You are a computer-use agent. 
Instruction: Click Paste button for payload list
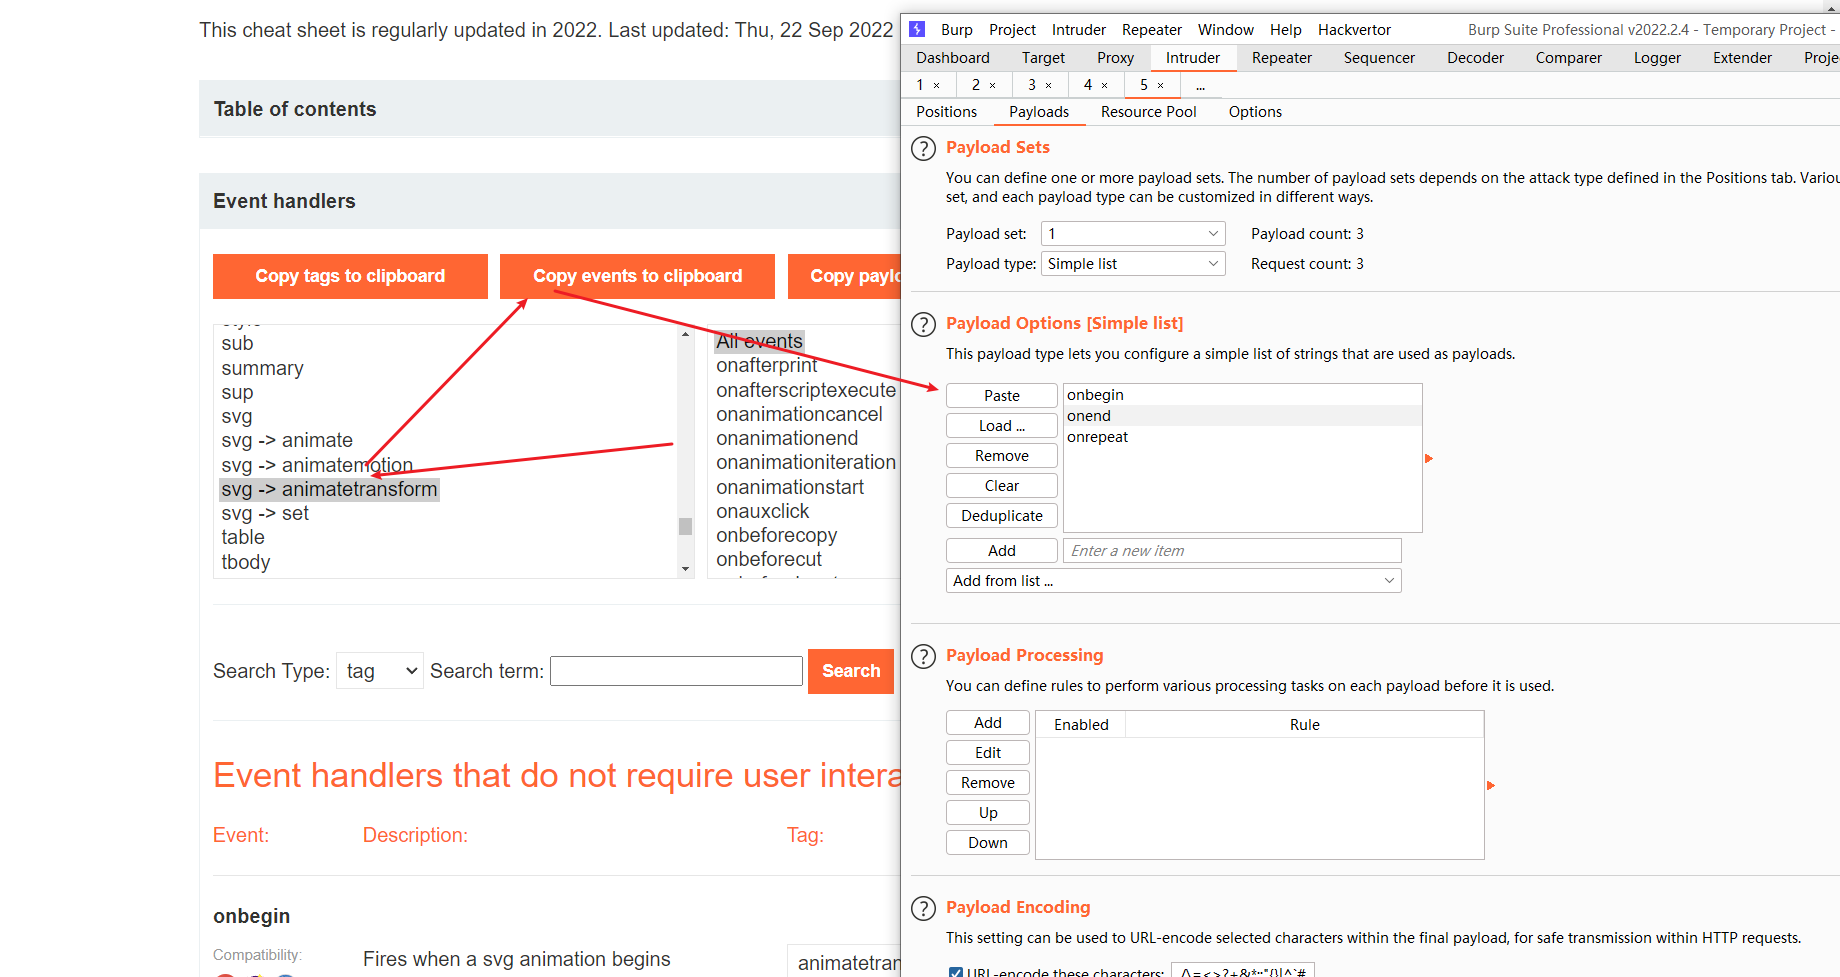point(1001,396)
